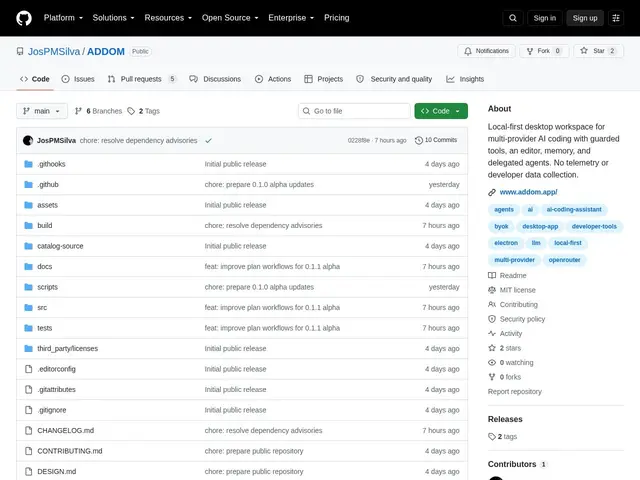Open the Report repository link

coord(515,391)
